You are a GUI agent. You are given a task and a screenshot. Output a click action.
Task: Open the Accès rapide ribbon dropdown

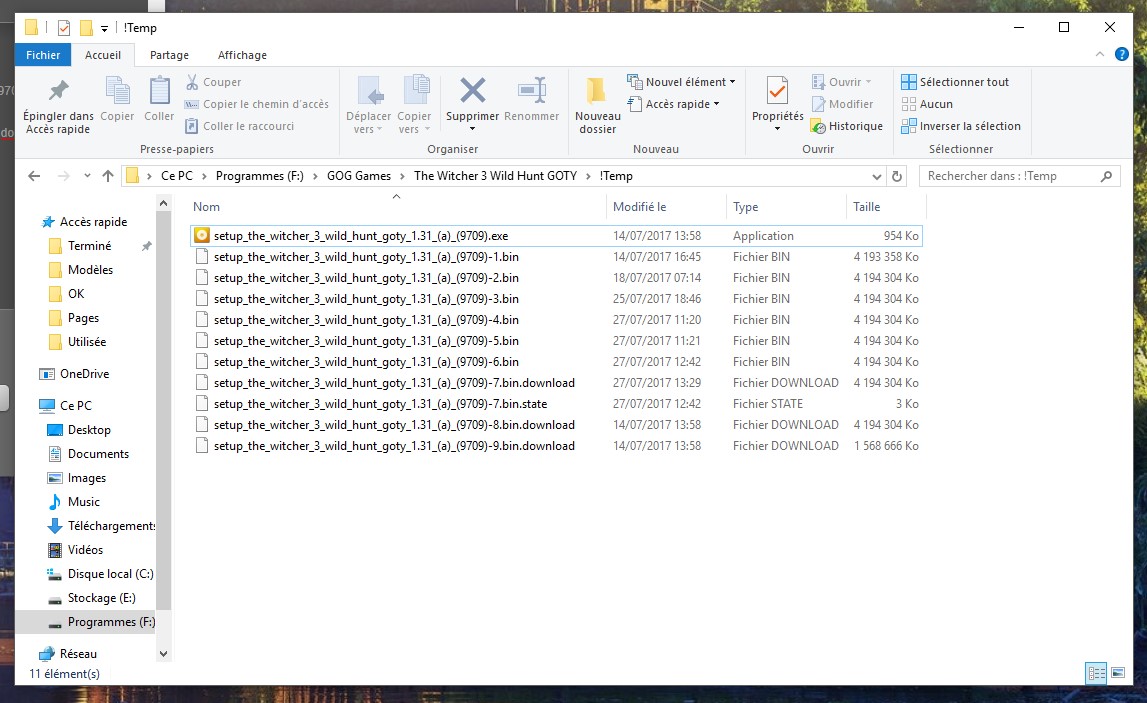point(674,104)
